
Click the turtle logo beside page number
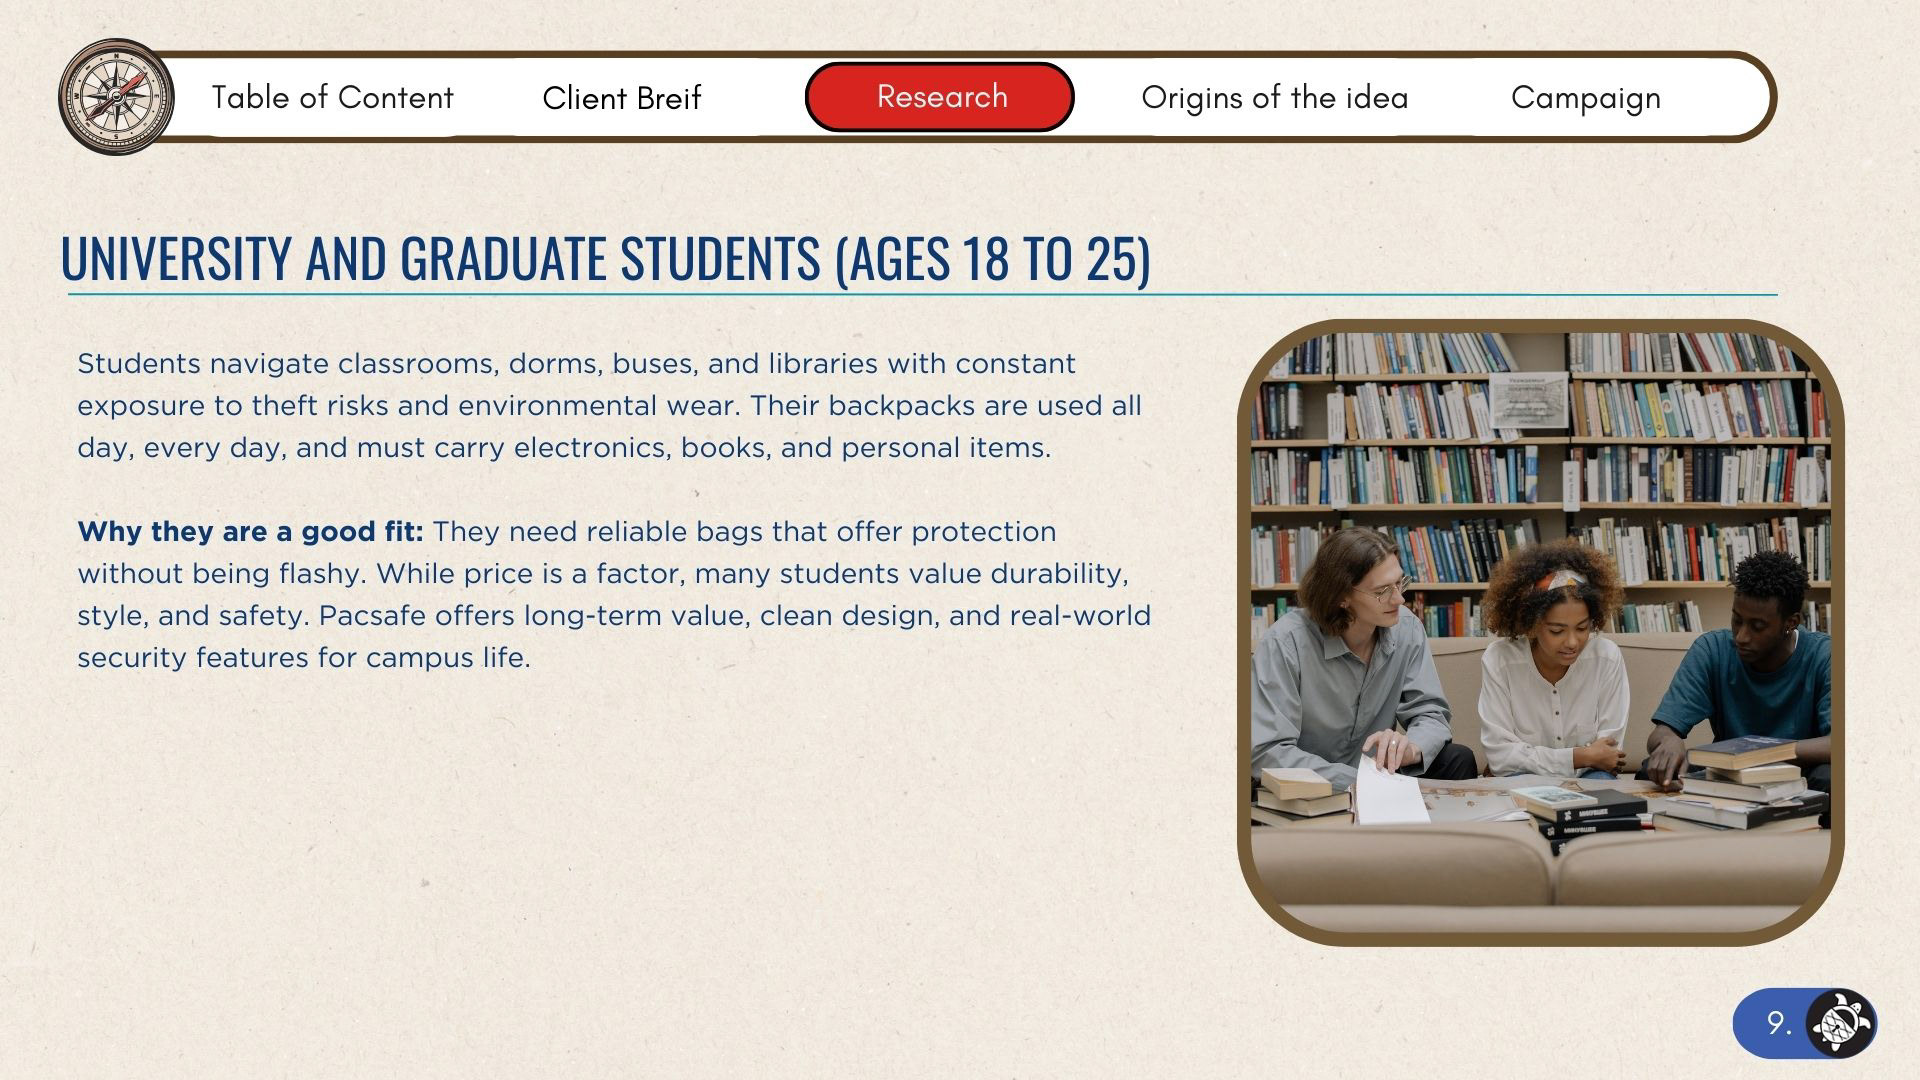tap(1841, 1023)
